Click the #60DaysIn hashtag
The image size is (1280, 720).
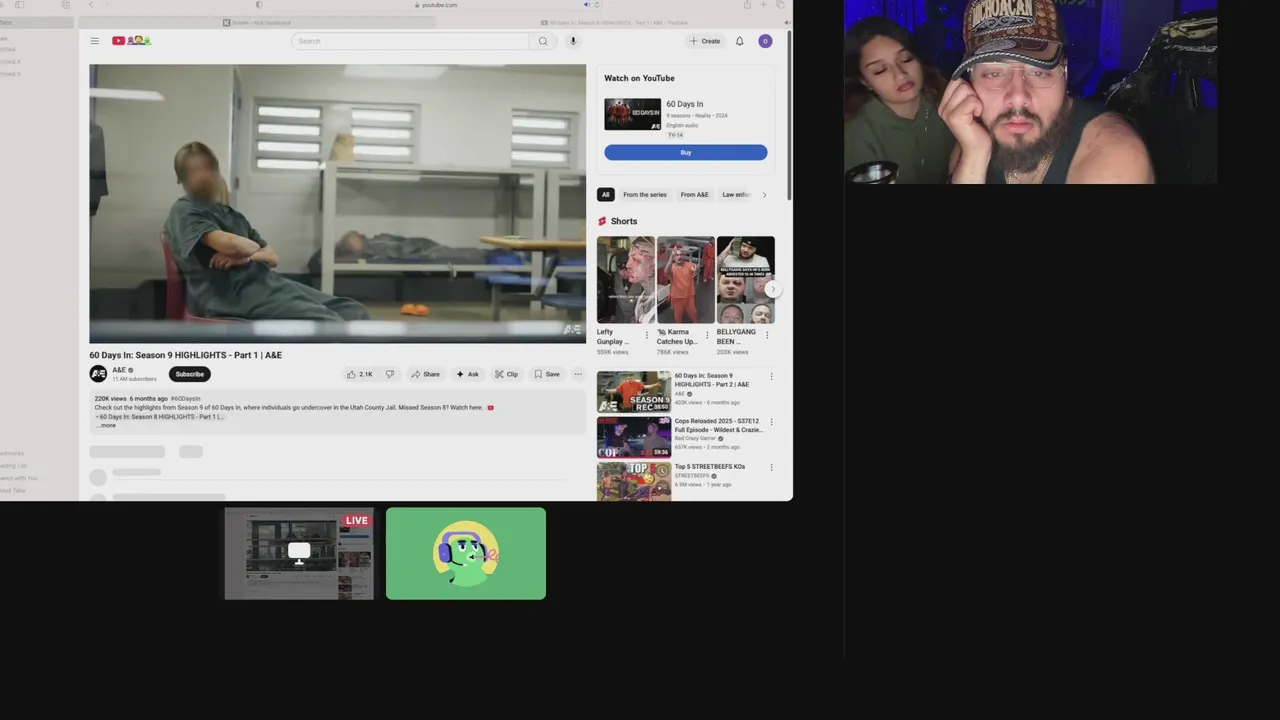[186, 399]
